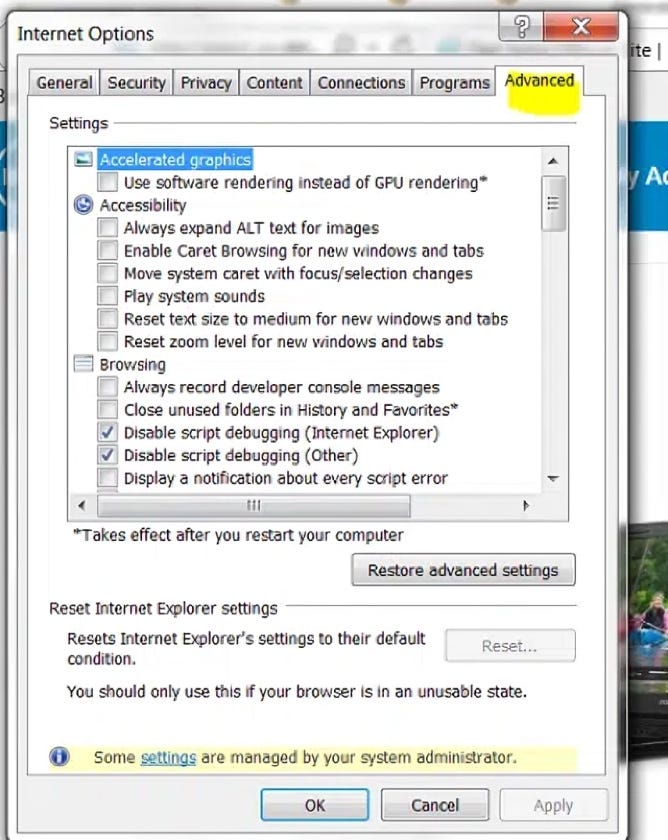Screen dimensions: 668x840
Task: Click the Internet Options title bar text
Action: pos(86,34)
